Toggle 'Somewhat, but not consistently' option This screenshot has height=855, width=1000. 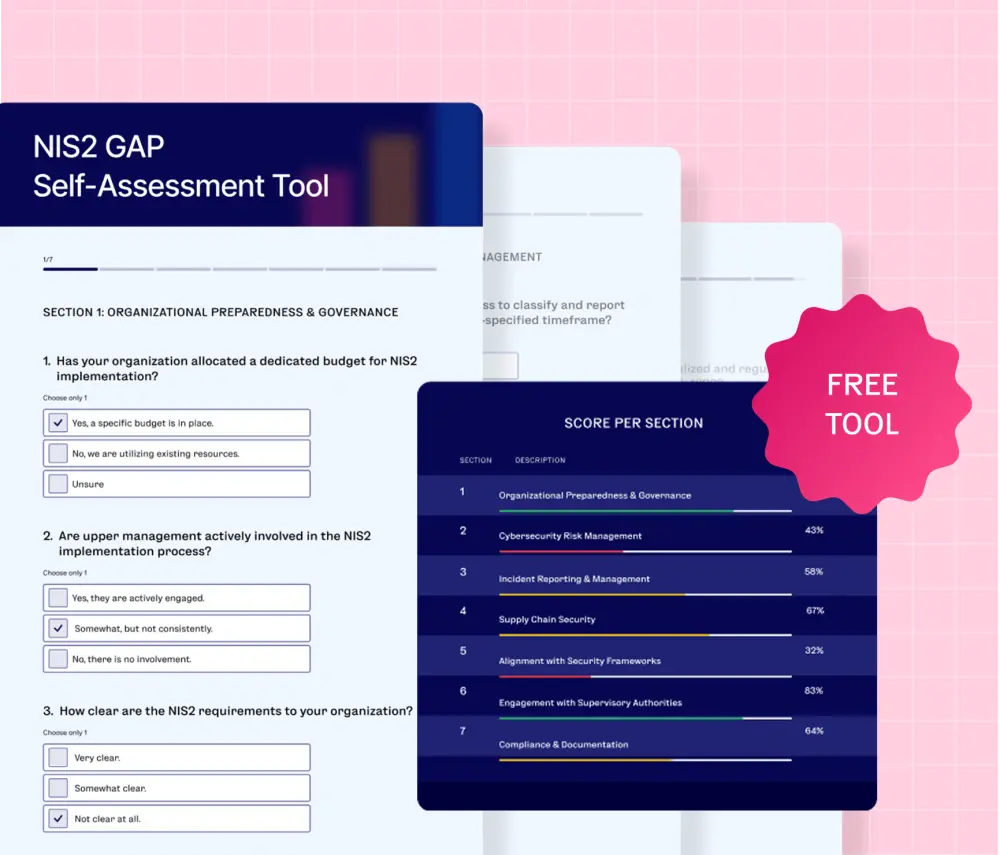tap(58, 628)
